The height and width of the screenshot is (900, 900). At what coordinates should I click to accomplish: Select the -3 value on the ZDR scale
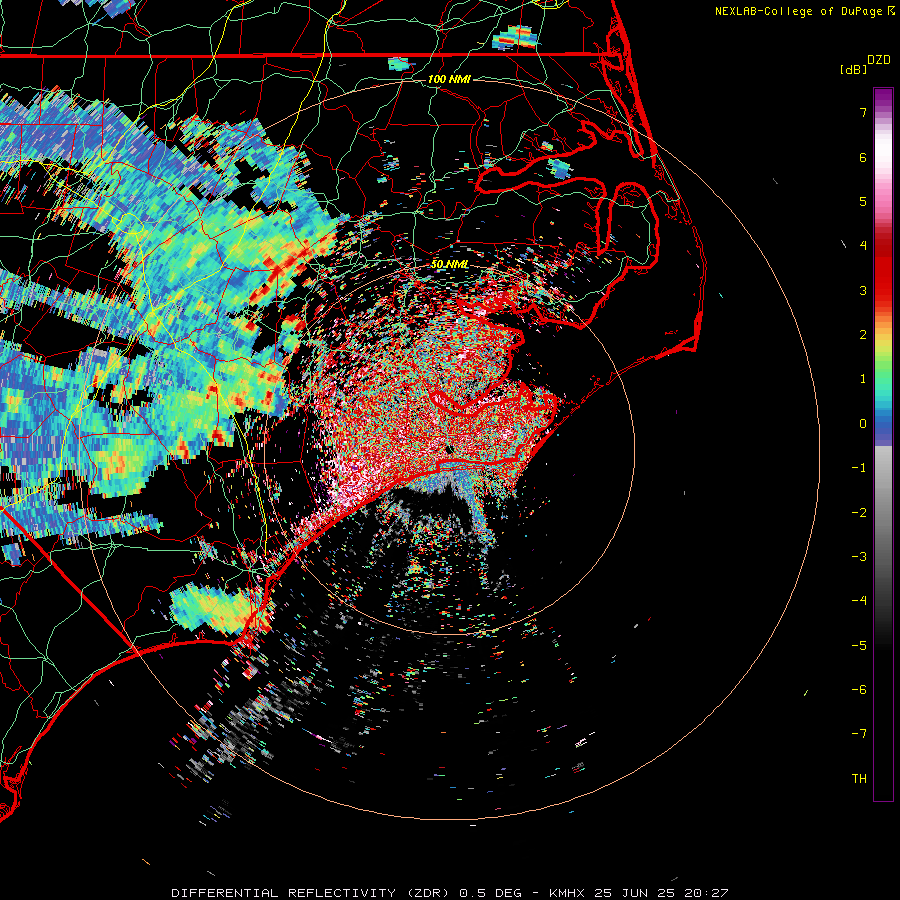point(859,557)
